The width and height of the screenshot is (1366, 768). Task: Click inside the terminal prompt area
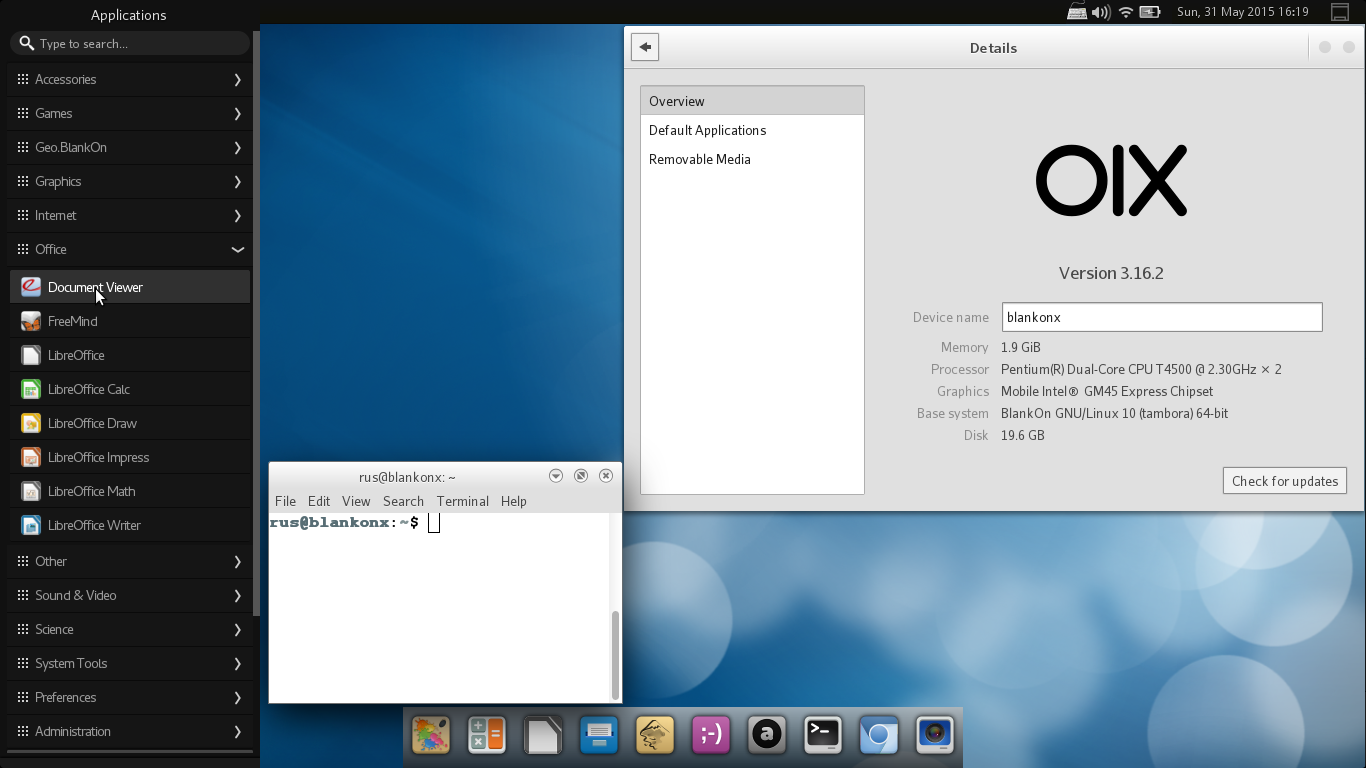pos(439,607)
